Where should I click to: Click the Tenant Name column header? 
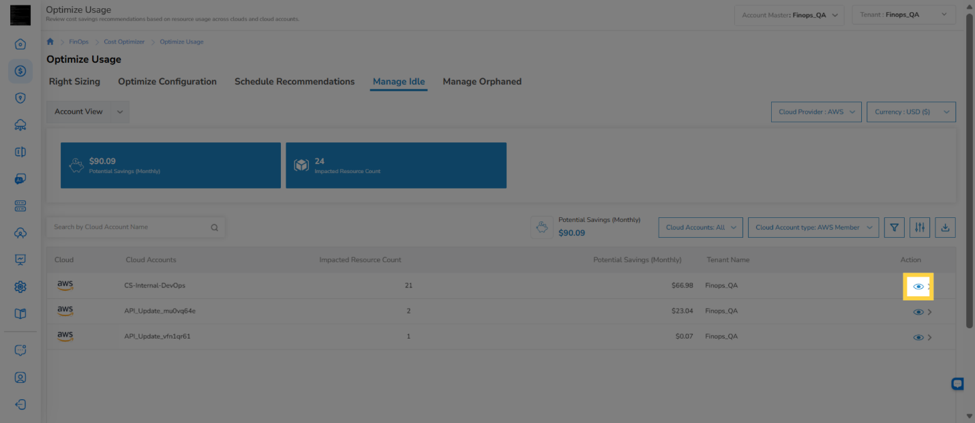[x=728, y=259]
